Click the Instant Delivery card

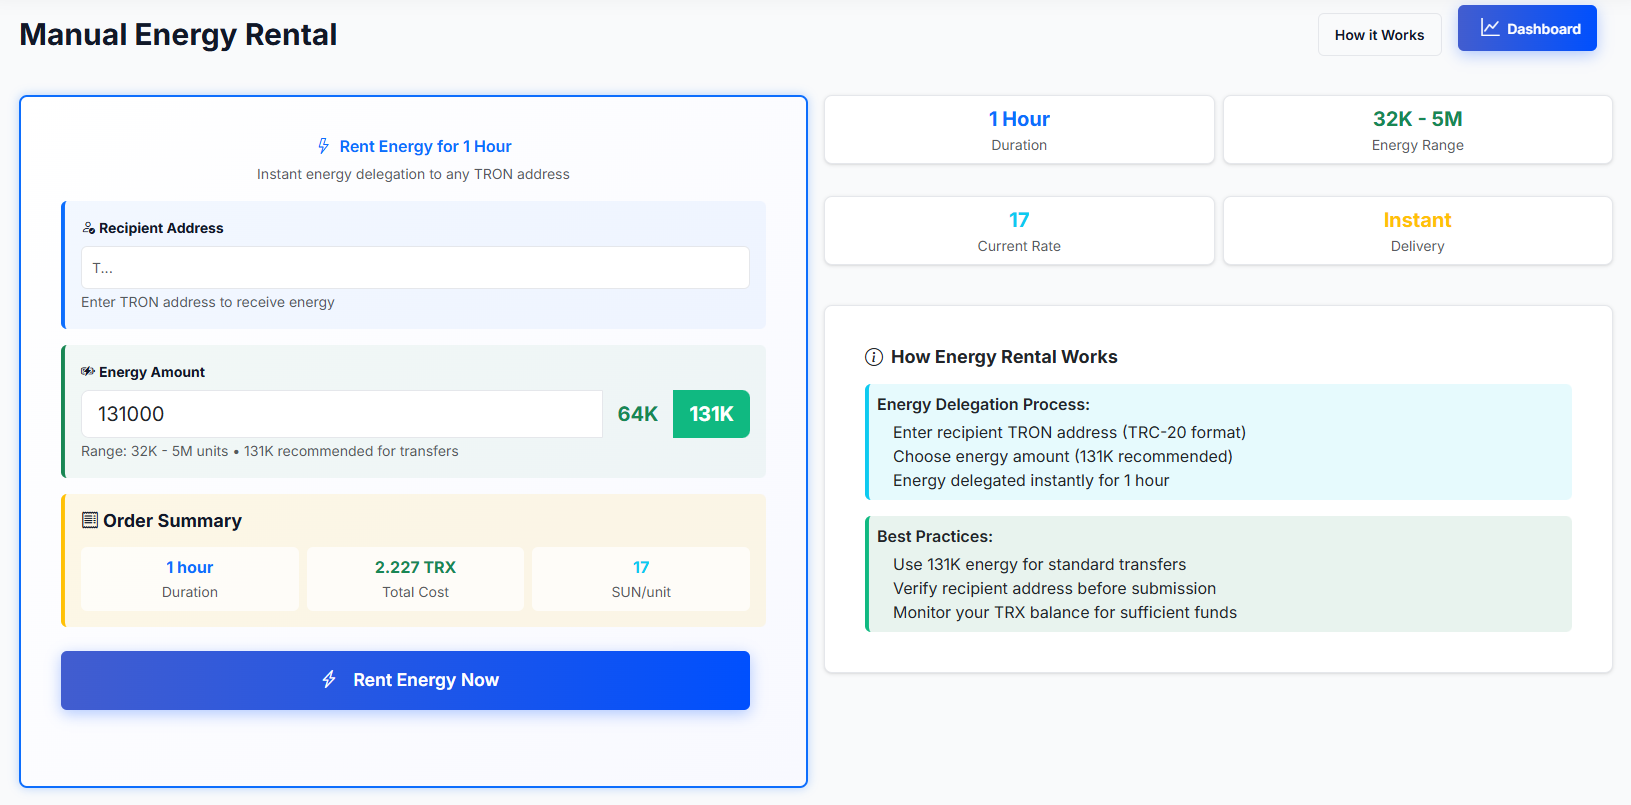click(x=1417, y=231)
